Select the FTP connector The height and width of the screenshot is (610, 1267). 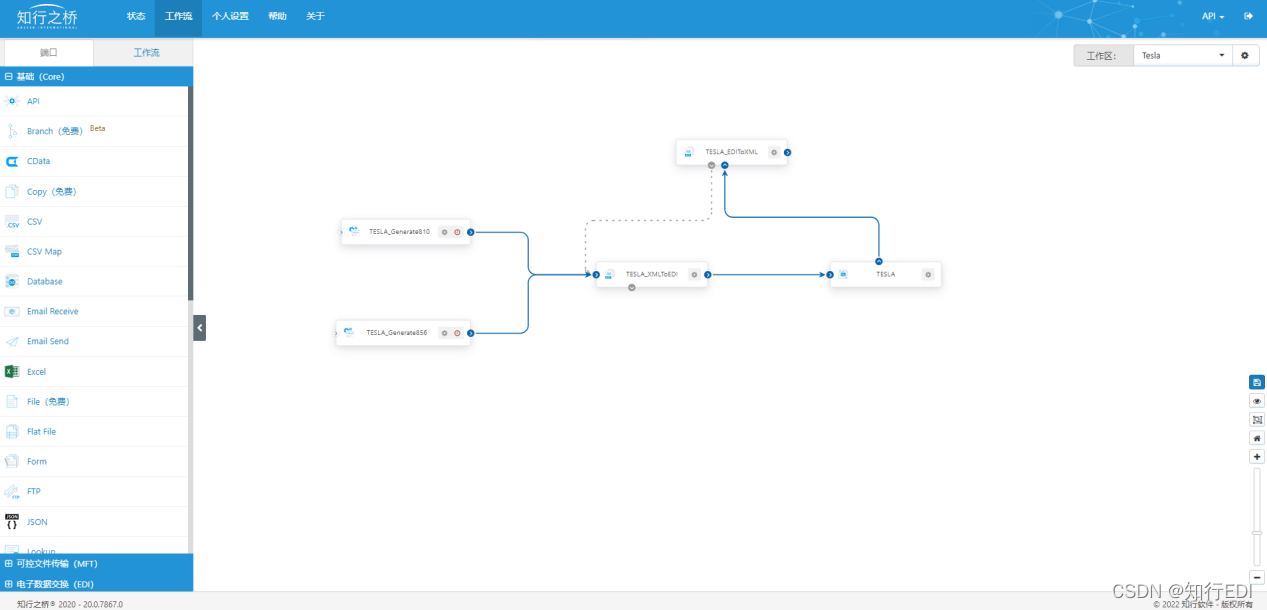pos(94,491)
